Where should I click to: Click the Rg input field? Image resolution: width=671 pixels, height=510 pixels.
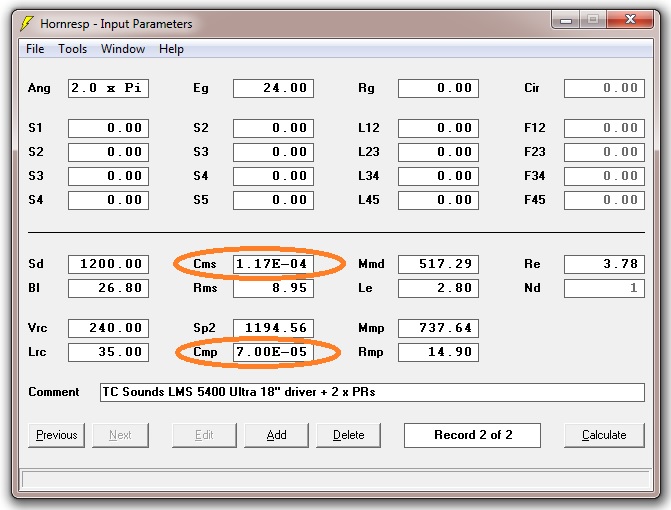tap(438, 88)
